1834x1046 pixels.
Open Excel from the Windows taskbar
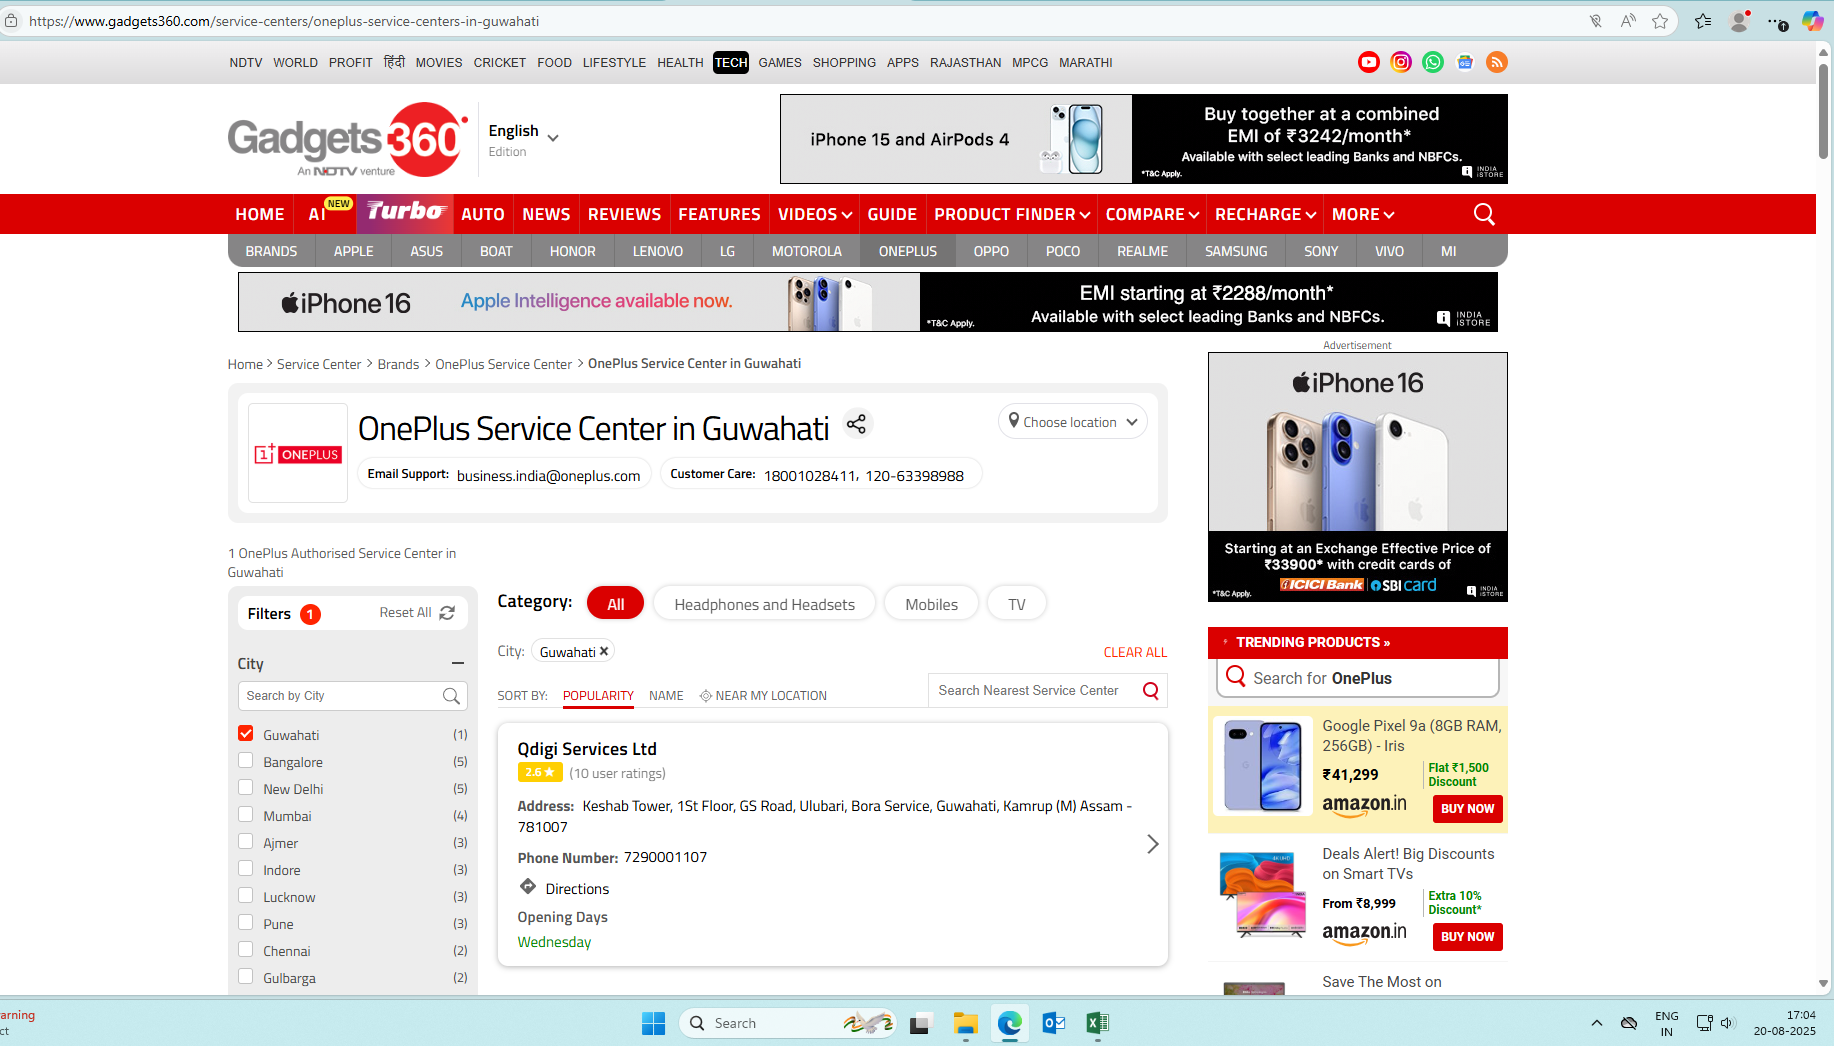(1097, 1023)
